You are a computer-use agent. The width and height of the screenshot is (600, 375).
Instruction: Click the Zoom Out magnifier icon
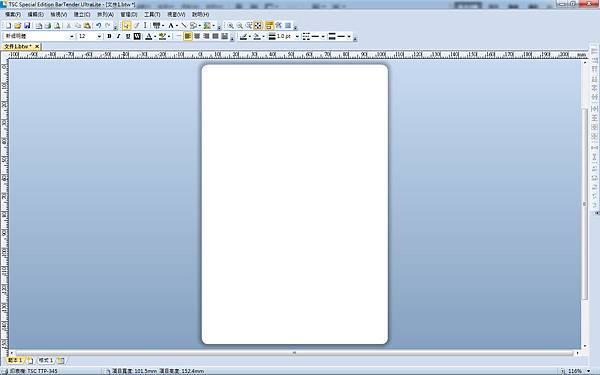[240, 26]
